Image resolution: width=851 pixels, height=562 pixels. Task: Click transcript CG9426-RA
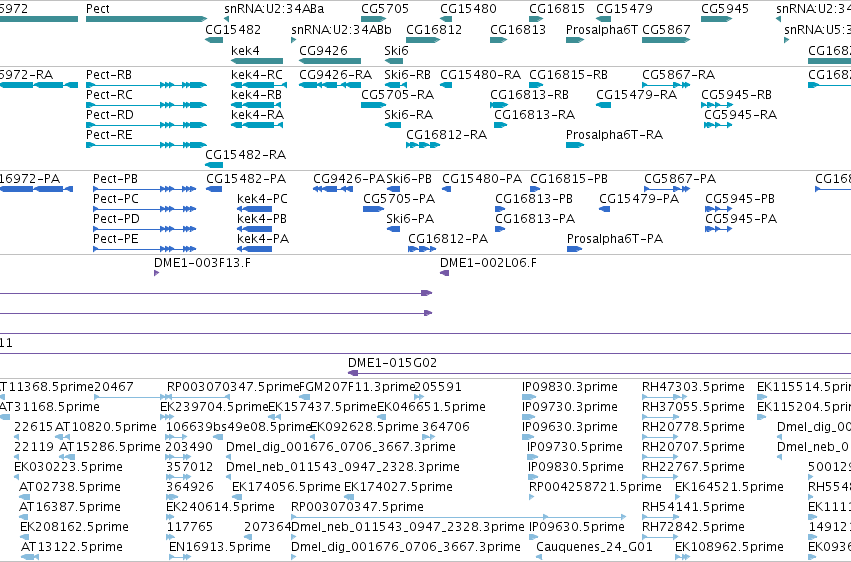pyautogui.click(x=335, y=74)
